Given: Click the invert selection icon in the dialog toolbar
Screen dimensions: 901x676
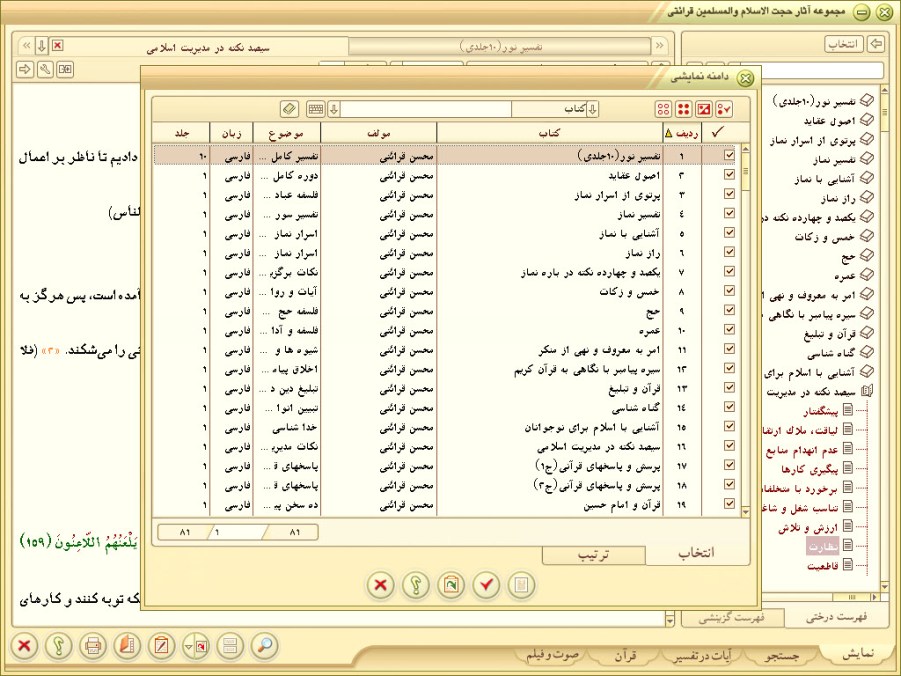Looking at the screenshot, I should pos(703,109).
